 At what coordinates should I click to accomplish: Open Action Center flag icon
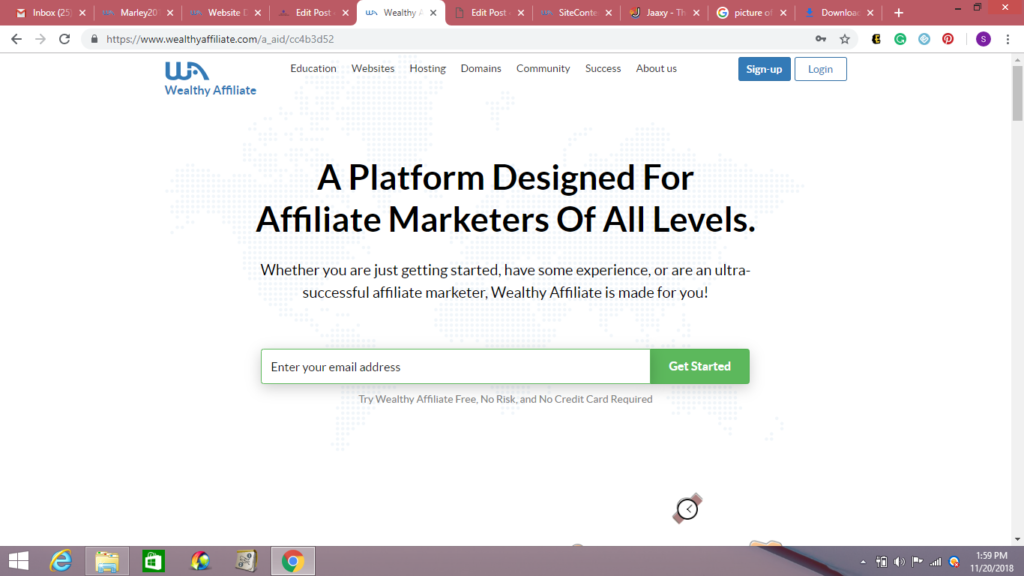918,562
